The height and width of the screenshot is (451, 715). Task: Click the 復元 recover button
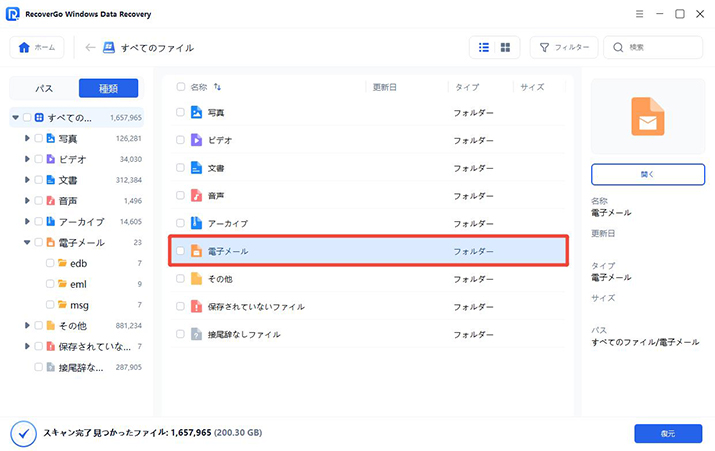tap(667, 433)
